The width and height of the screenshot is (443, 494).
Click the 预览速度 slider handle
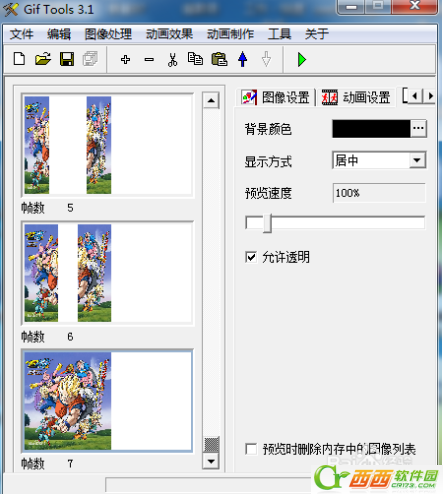267,223
